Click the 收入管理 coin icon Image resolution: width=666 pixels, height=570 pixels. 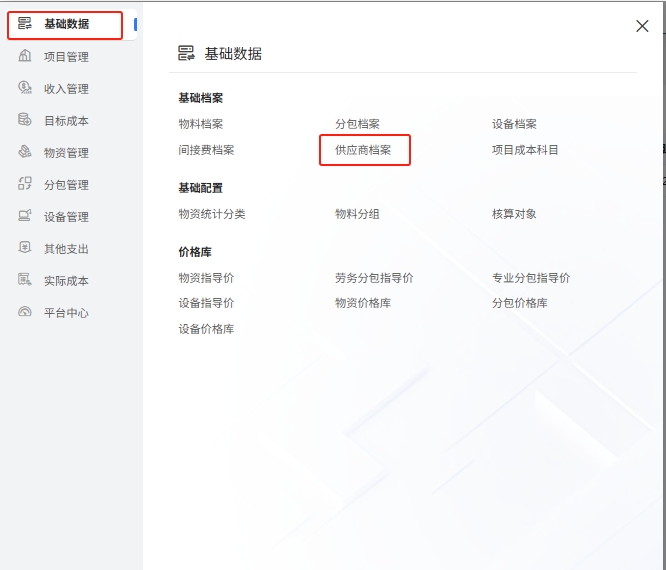(25, 88)
